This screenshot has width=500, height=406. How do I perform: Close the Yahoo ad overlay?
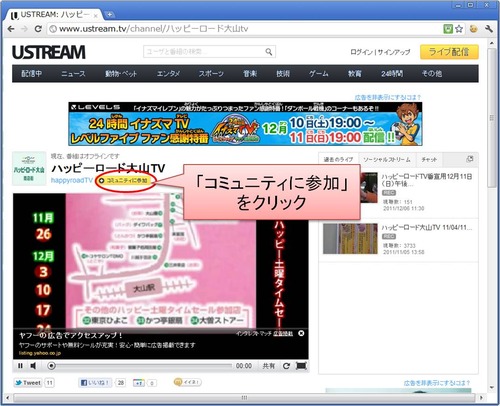[x=301, y=333]
